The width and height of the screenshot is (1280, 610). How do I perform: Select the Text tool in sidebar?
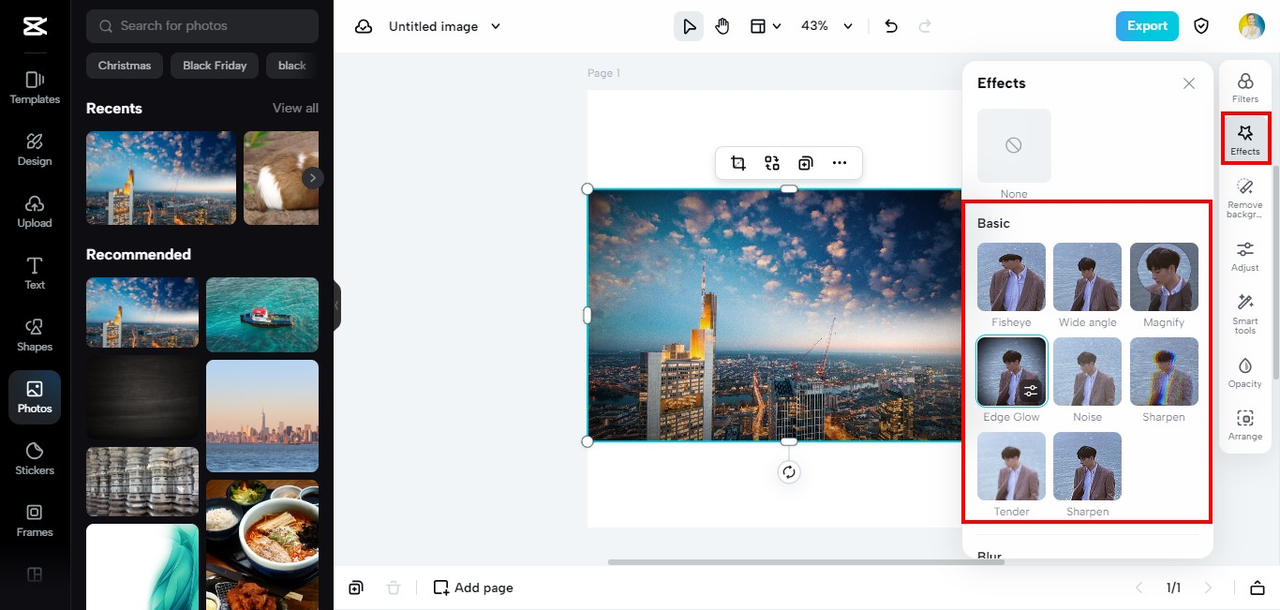35,273
